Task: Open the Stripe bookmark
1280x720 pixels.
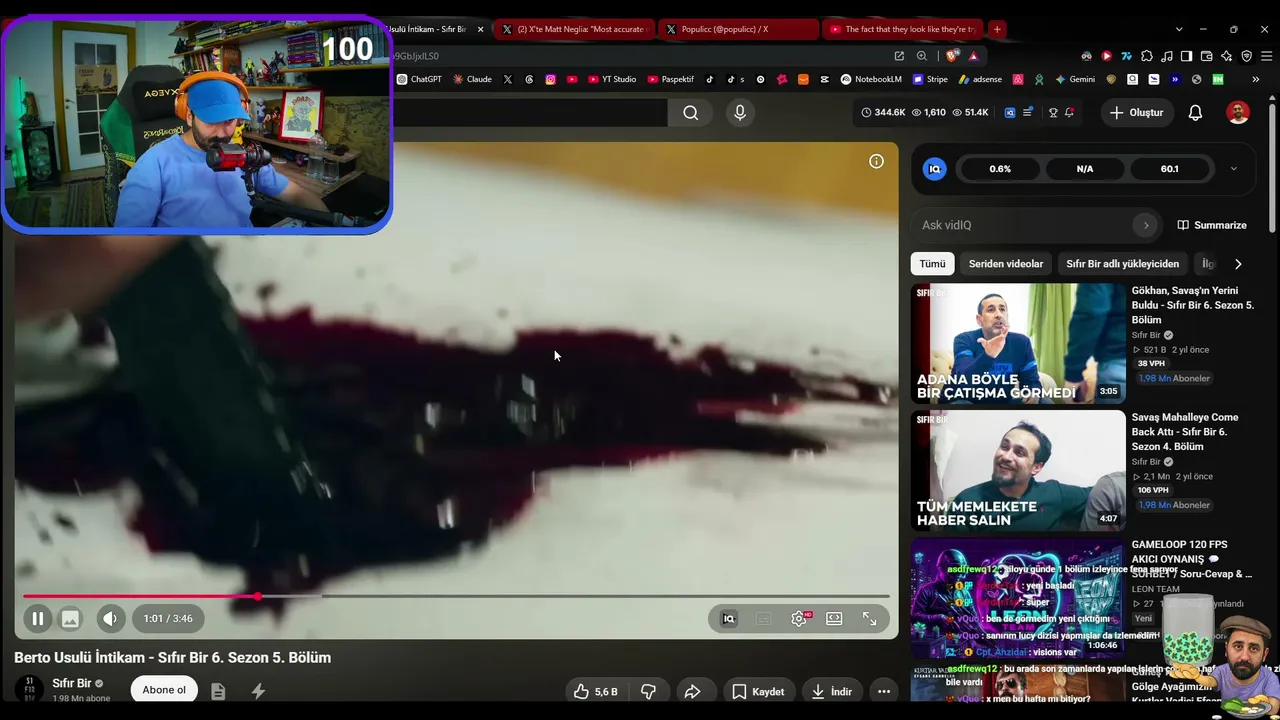Action: pos(930,79)
